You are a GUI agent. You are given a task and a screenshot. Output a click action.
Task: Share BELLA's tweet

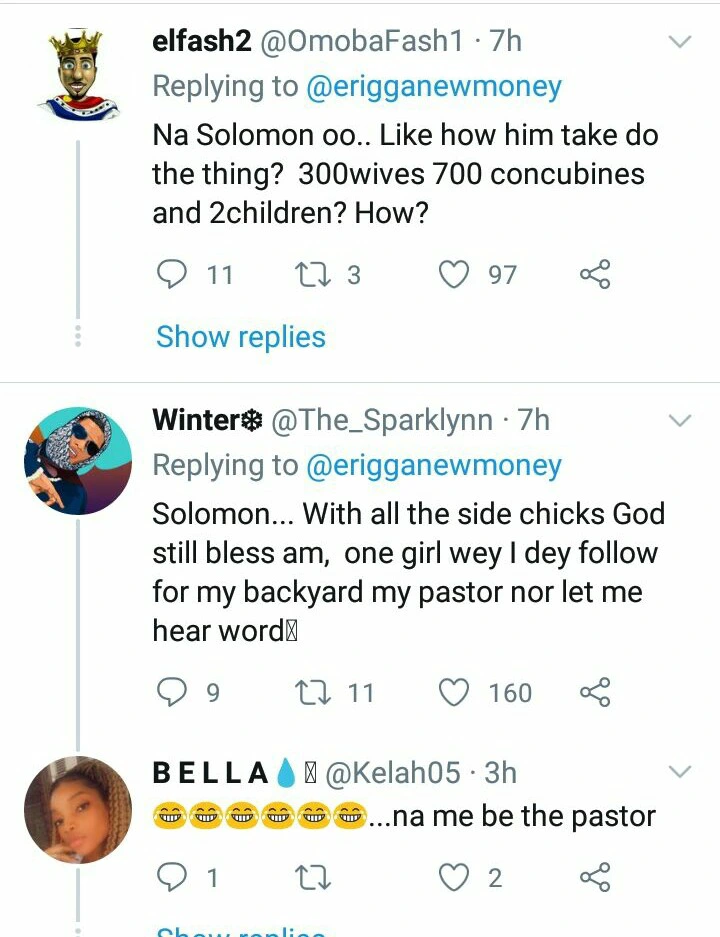(x=595, y=878)
